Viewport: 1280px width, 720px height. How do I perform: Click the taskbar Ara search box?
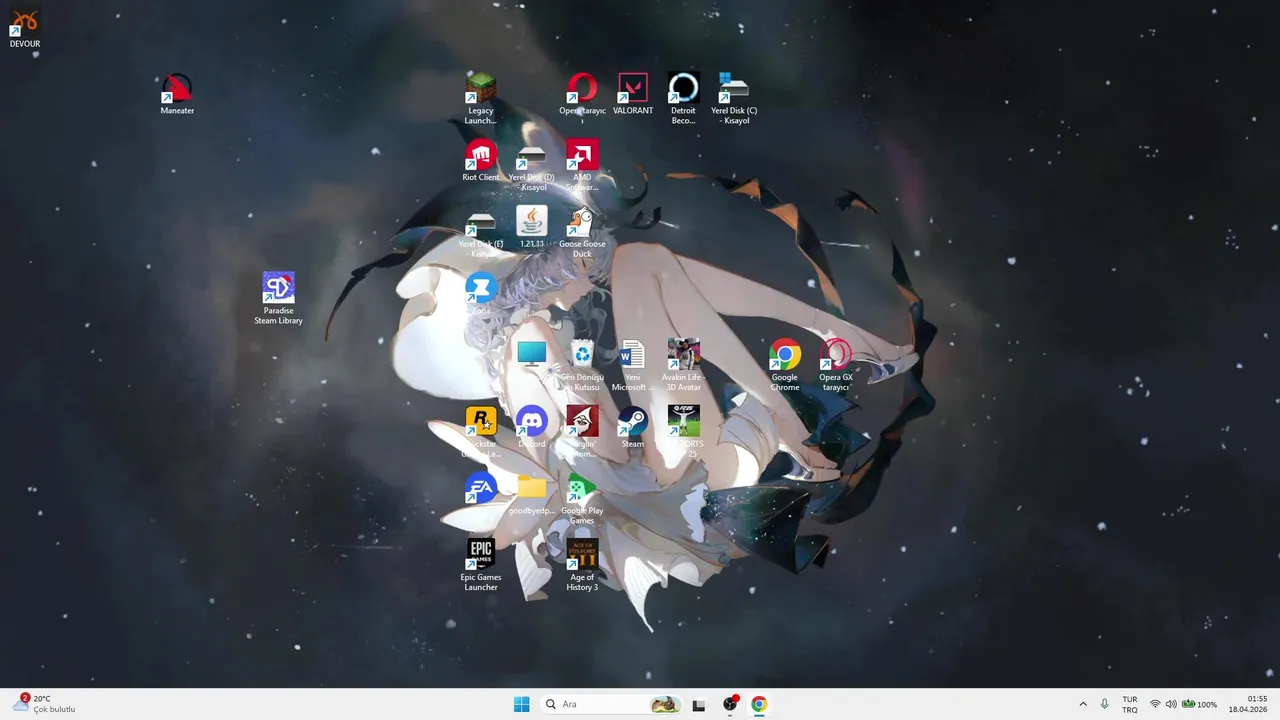(611, 704)
